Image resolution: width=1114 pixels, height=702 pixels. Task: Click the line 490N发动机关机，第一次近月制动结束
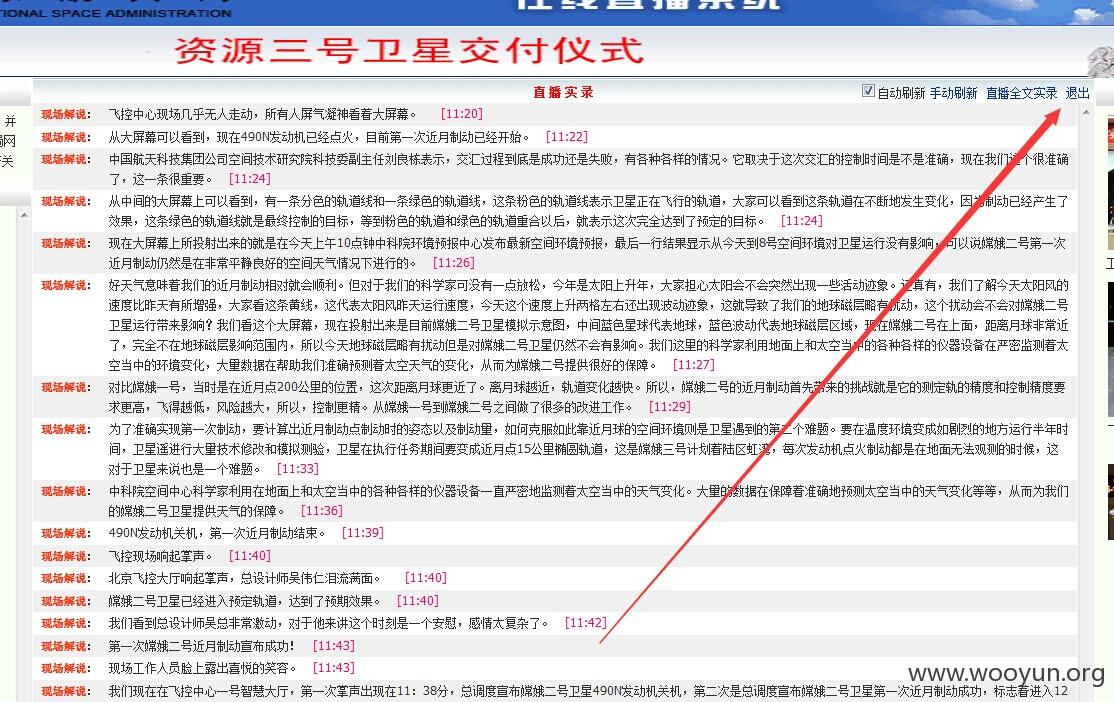point(217,533)
